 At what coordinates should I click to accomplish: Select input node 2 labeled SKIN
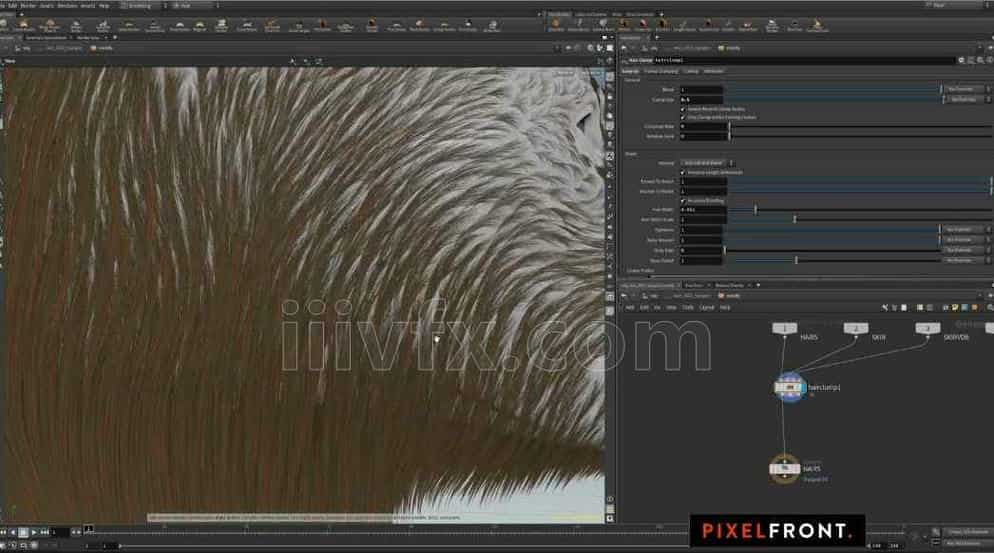coord(856,329)
